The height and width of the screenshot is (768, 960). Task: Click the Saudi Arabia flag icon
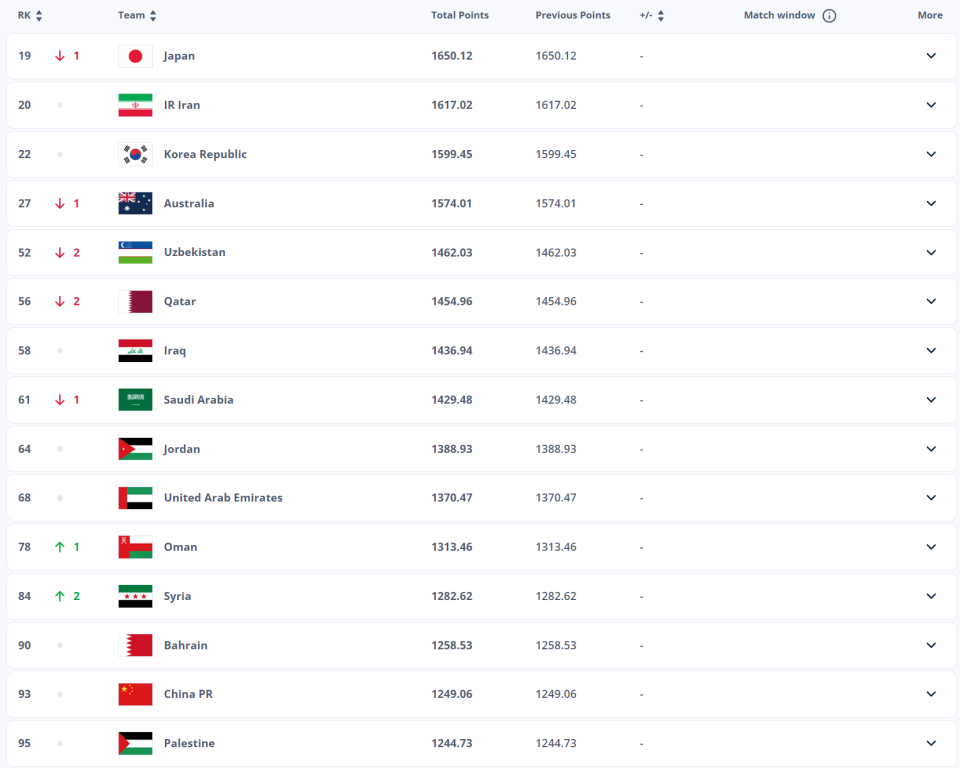tap(135, 399)
